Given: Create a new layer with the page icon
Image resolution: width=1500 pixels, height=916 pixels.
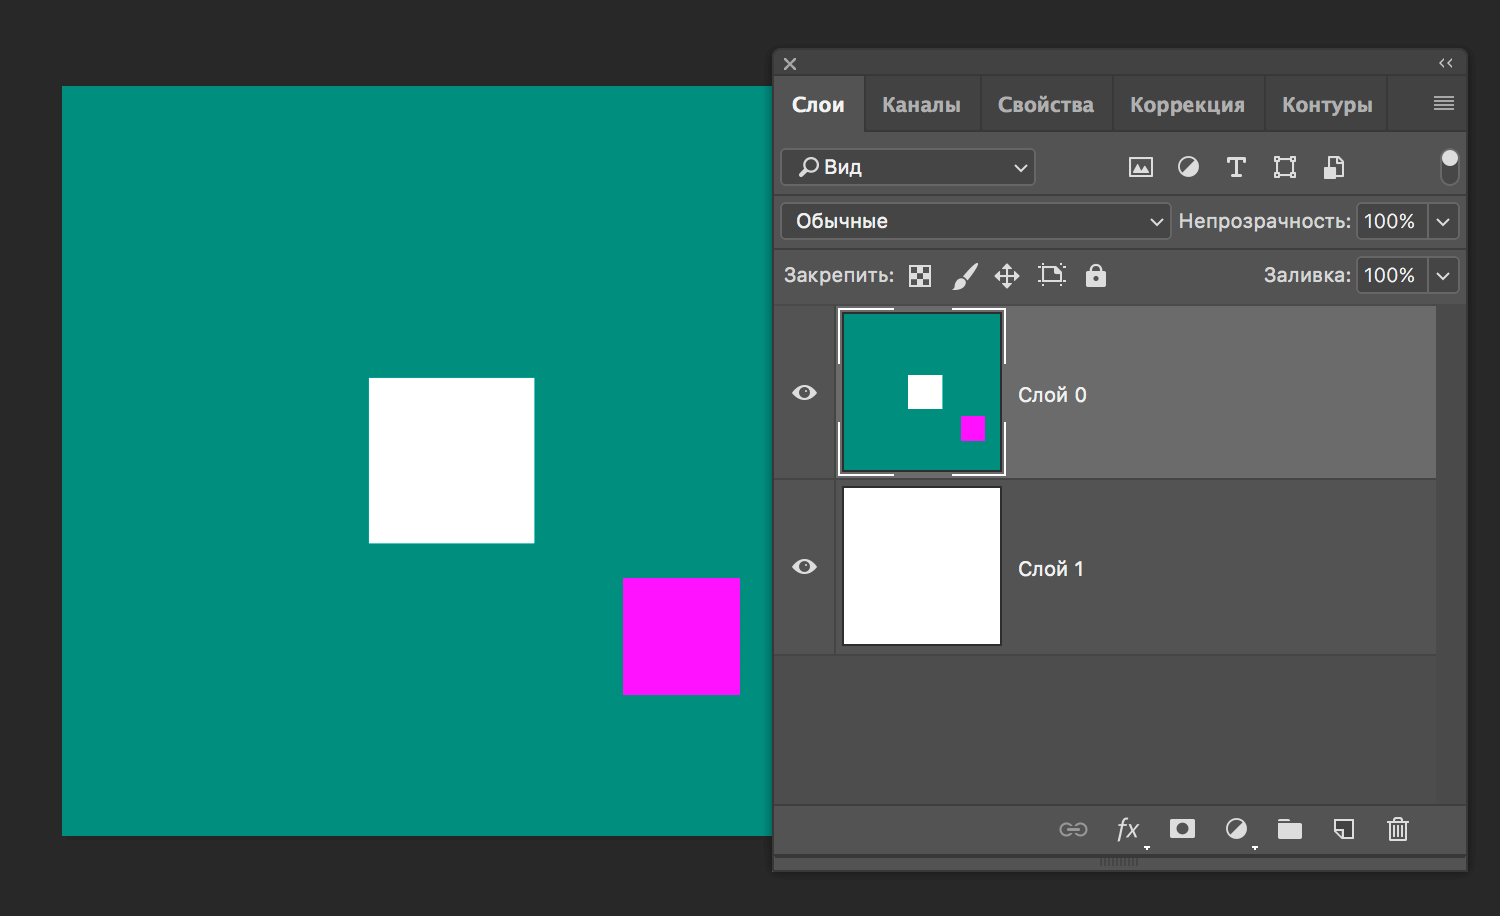Looking at the screenshot, I should point(1343,829).
